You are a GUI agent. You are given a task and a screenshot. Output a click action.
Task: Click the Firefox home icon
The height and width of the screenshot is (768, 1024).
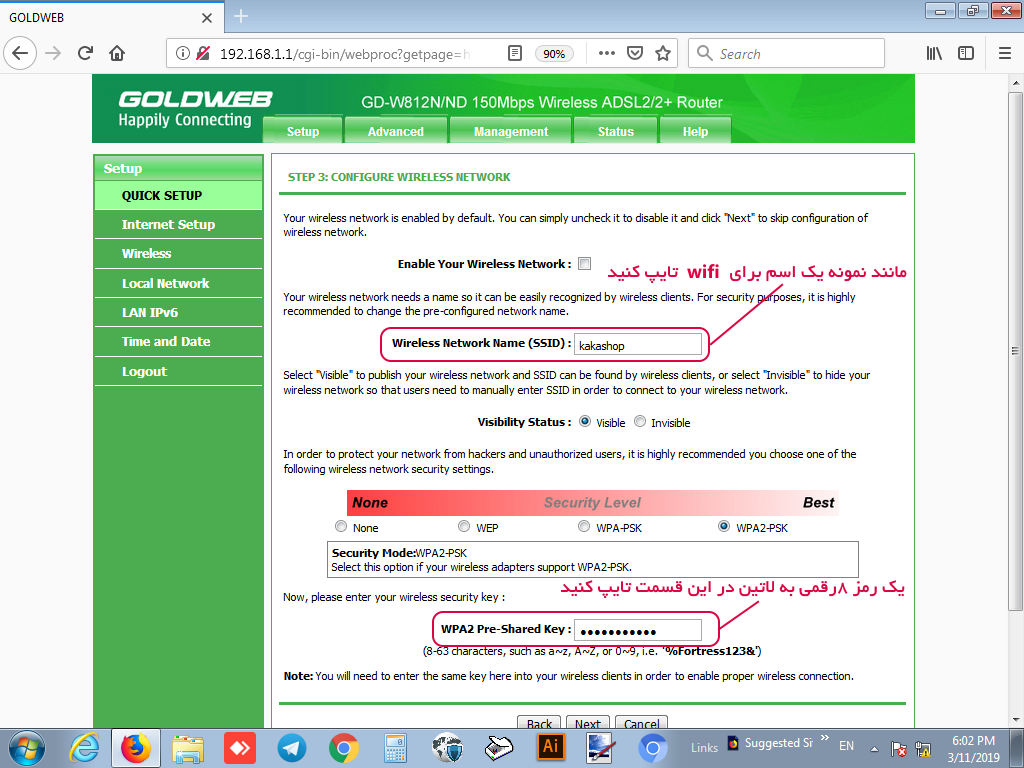click(x=117, y=53)
